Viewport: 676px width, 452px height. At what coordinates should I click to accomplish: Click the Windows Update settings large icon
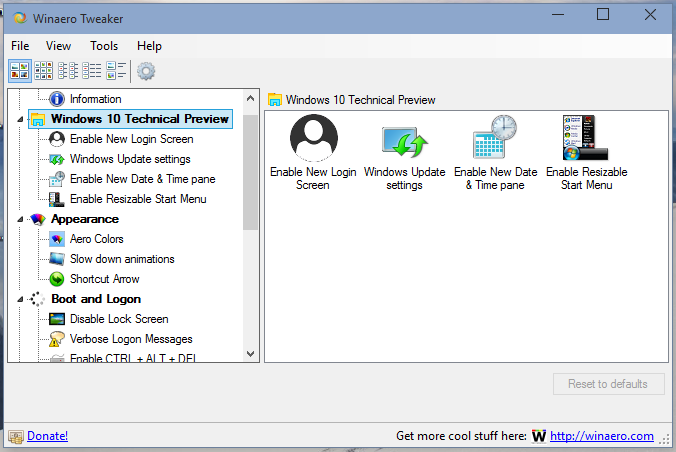pos(404,142)
